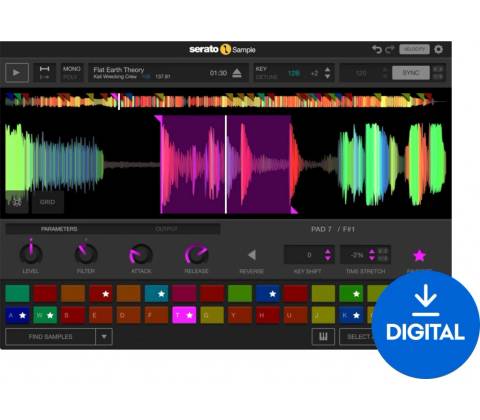Click the track time 01:30
This screenshot has height=420, width=480.
click(x=218, y=73)
